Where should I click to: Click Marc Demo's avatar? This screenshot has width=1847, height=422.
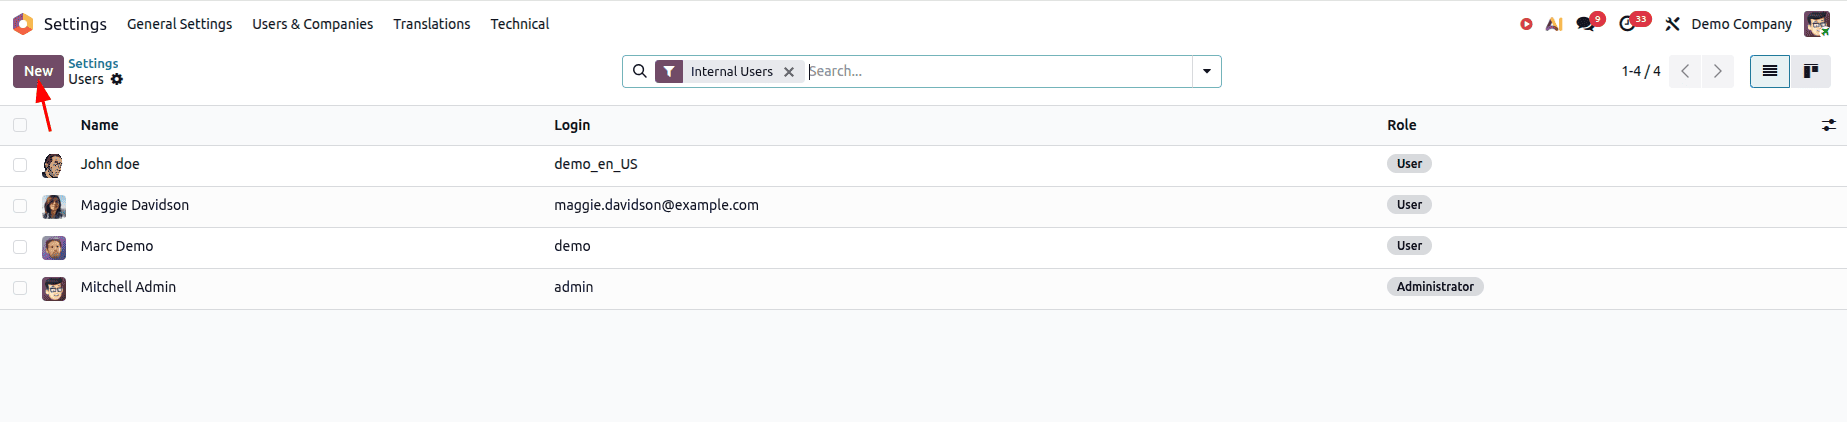[x=54, y=247]
